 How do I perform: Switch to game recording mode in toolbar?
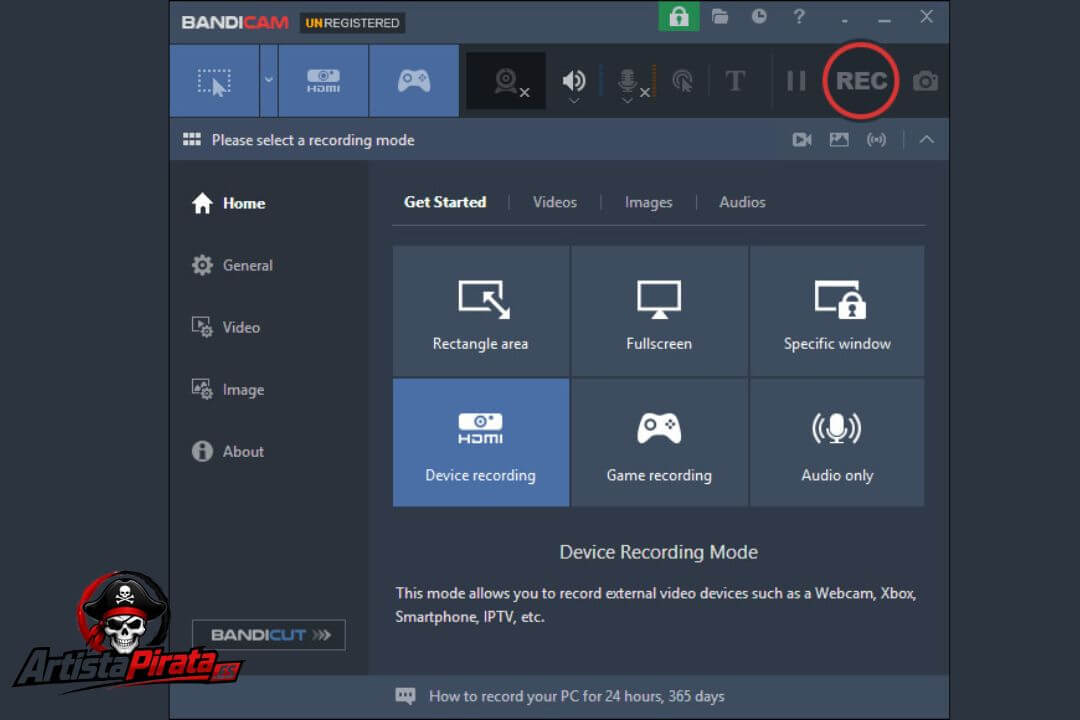click(x=414, y=81)
